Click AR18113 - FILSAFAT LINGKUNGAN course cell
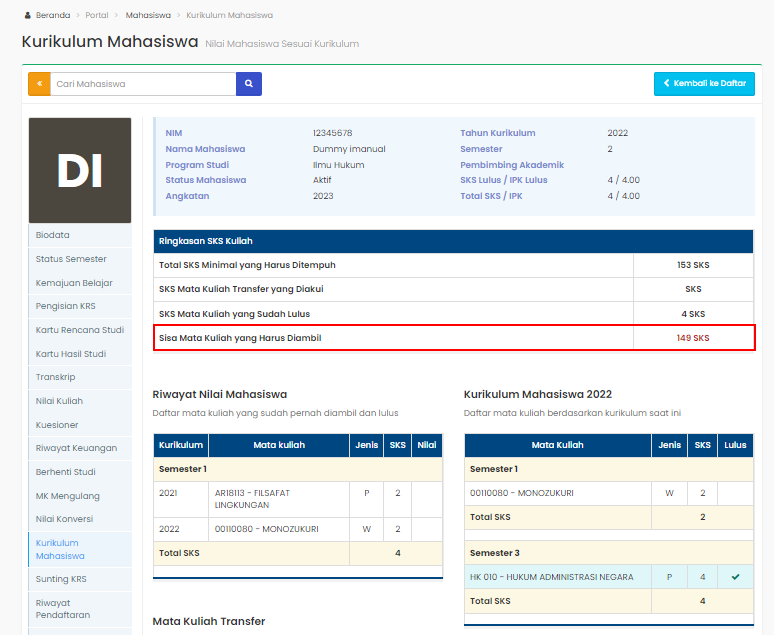774x635 pixels. tap(279, 499)
